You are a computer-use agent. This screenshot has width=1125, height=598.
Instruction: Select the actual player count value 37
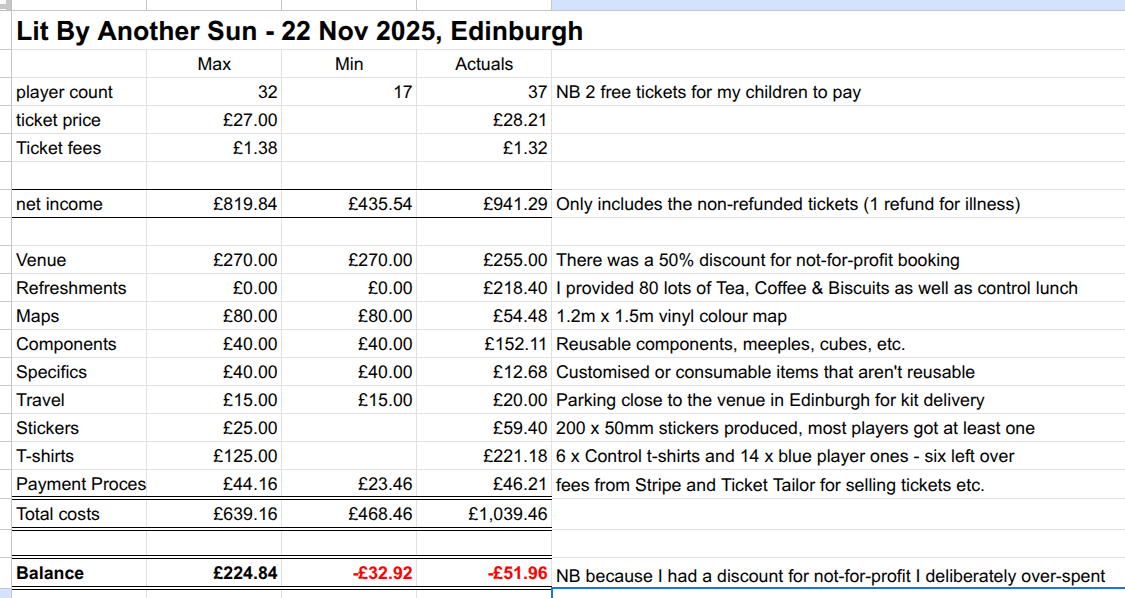tap(536, 92)
